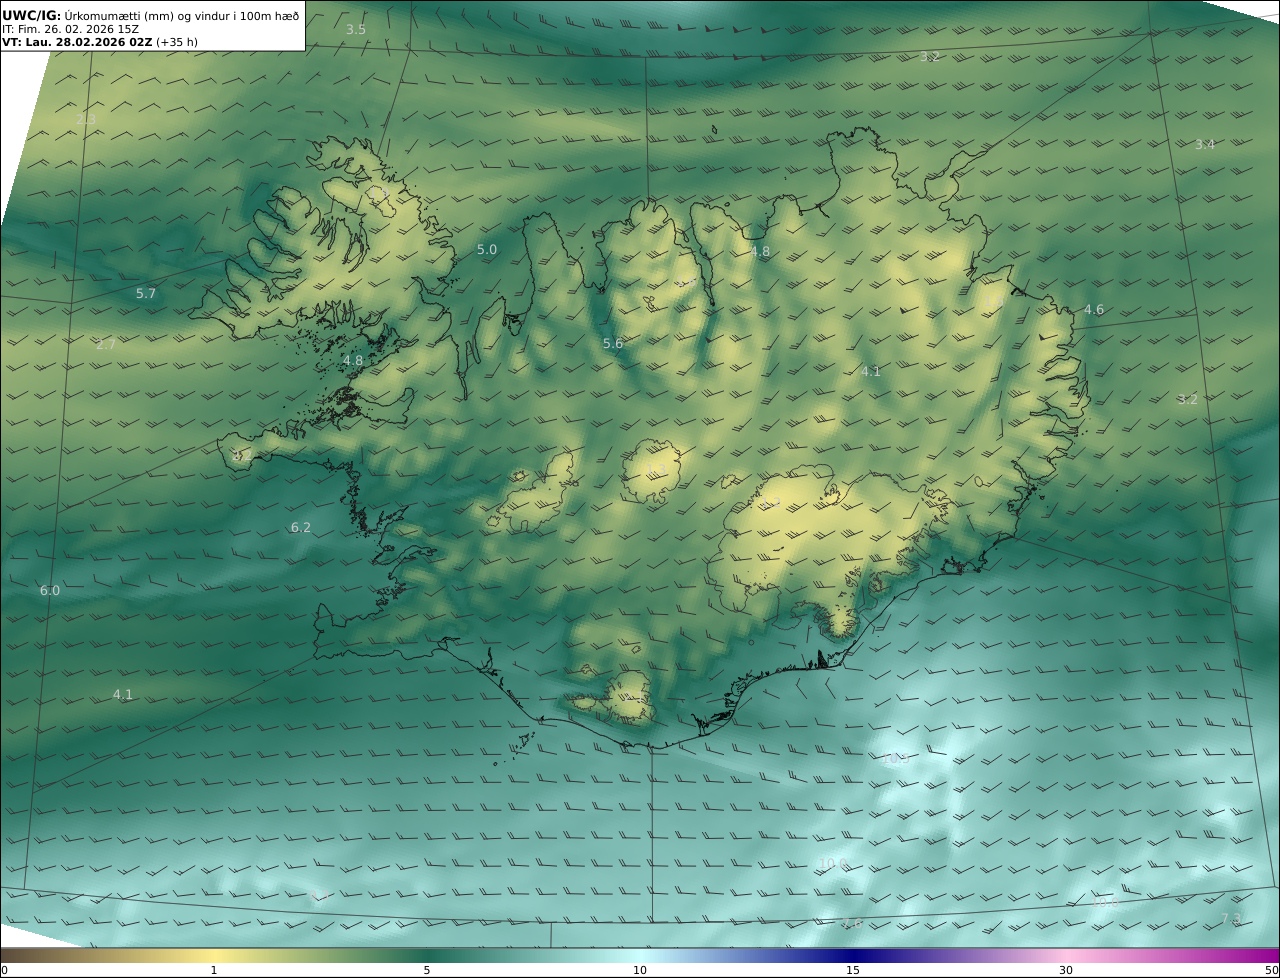Select the colour scale tick label 30
Screen dimensions: 1280x978
click(1066, 970)
